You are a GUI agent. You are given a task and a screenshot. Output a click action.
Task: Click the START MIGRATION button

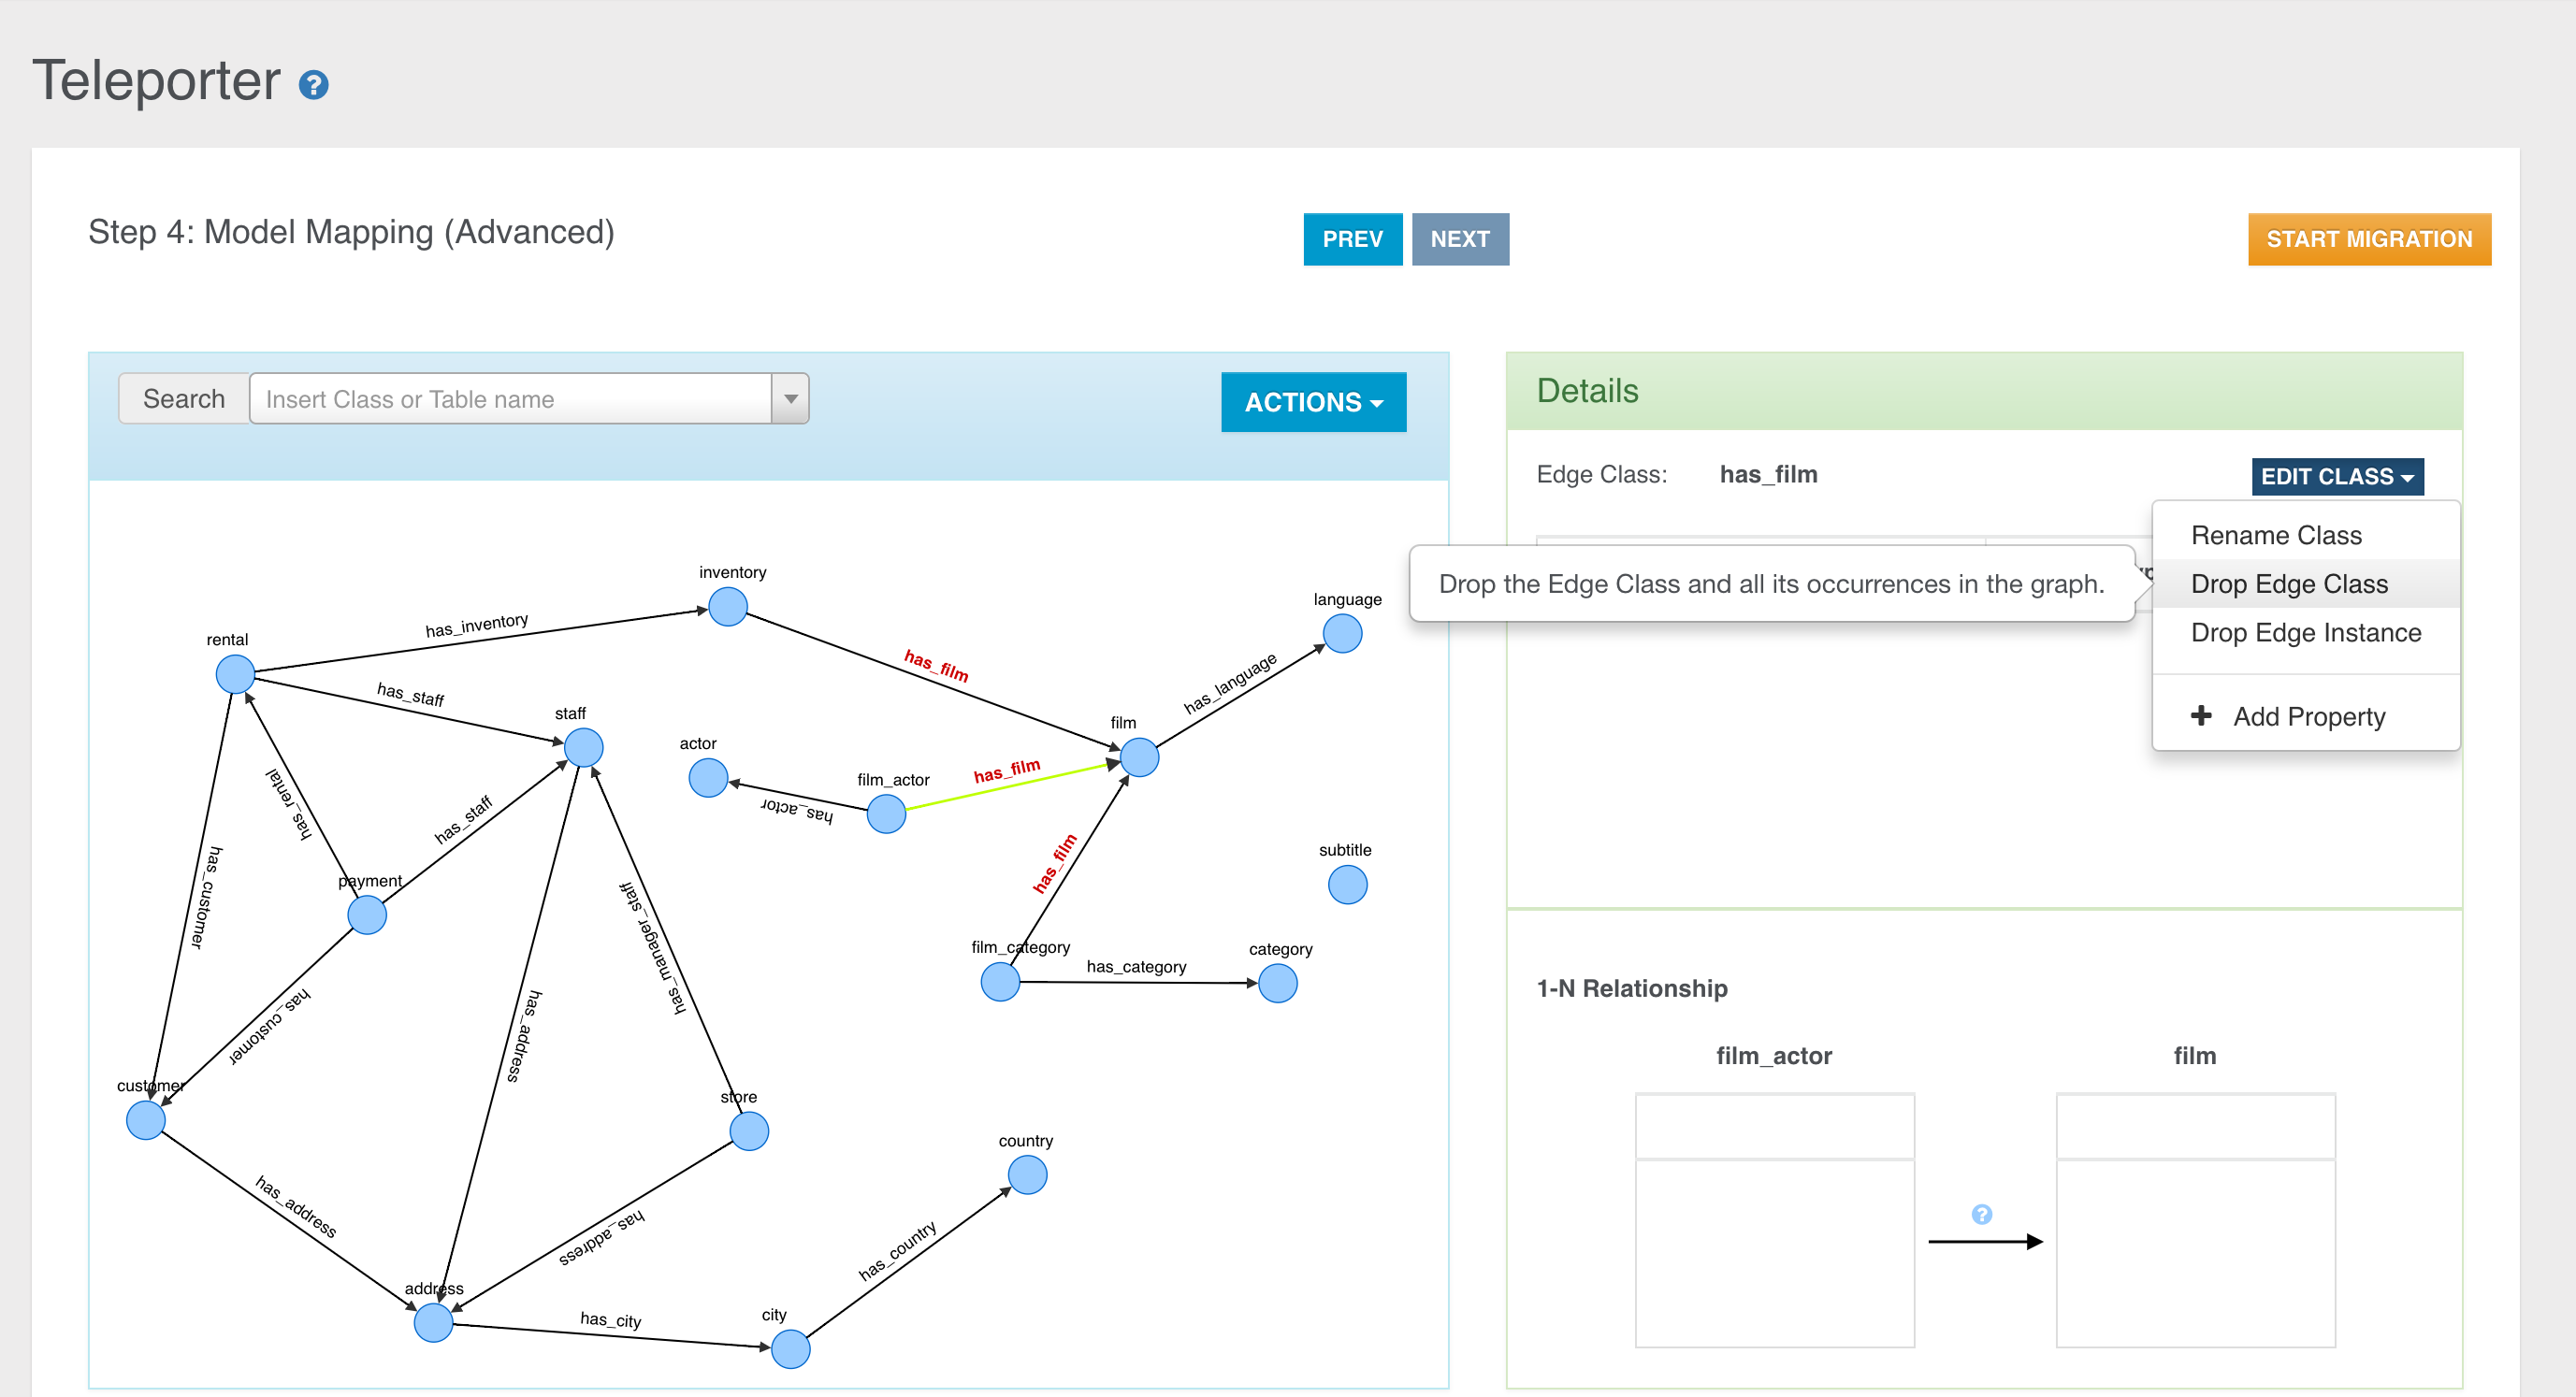pos(2371,239)
